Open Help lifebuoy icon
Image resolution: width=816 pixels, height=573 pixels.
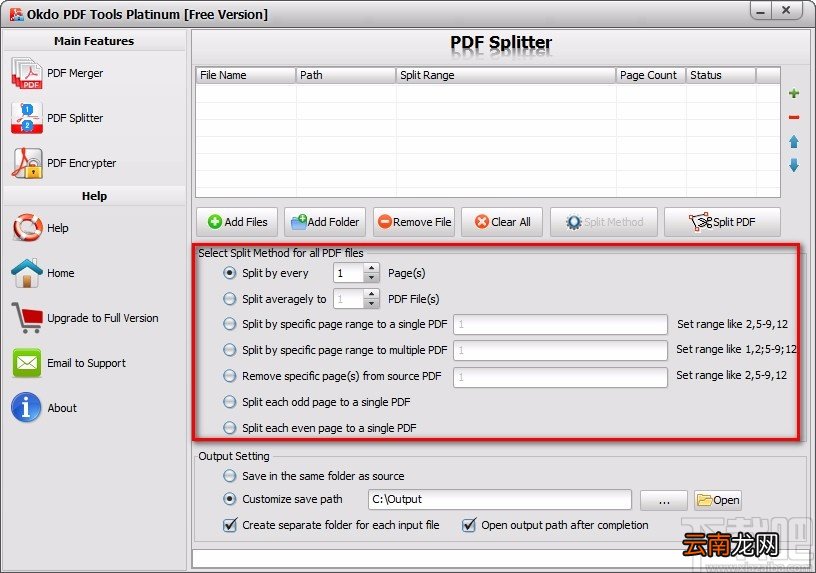pyautogui.click(x=27, y=228)
